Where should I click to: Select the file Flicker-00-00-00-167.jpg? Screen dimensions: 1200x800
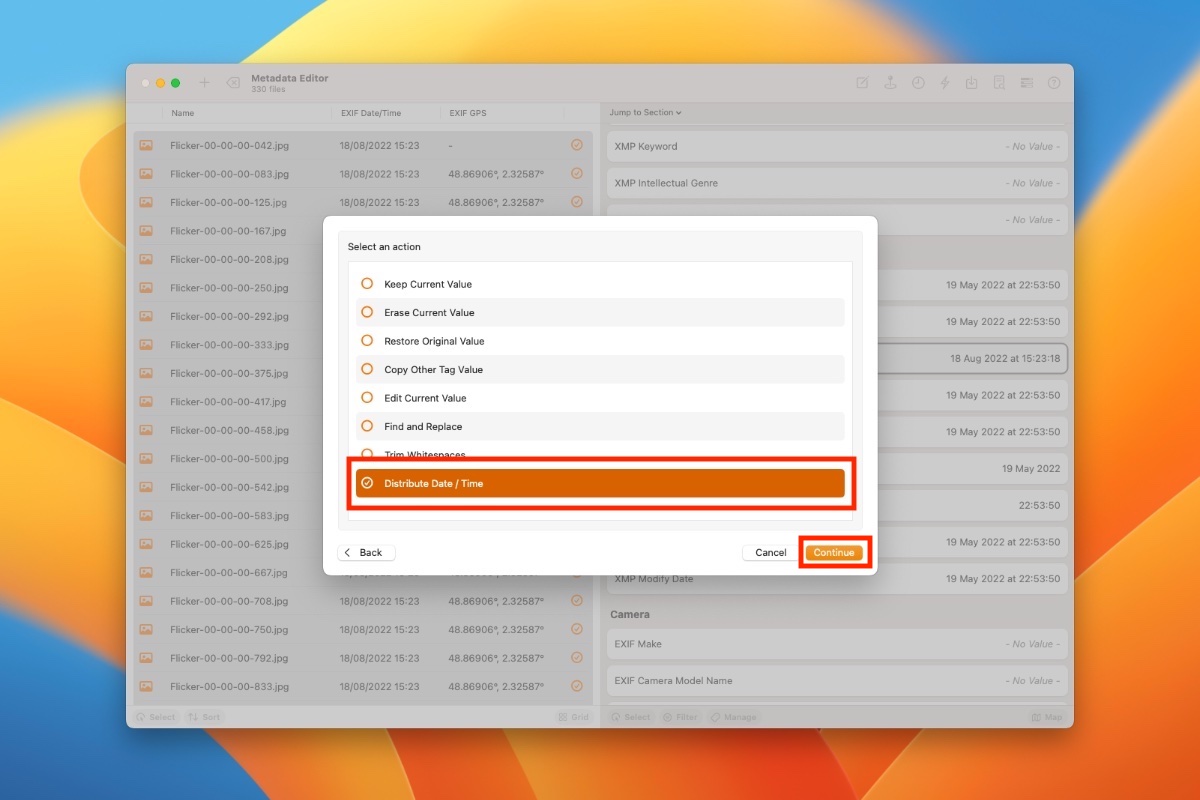(x=228, y=231)
